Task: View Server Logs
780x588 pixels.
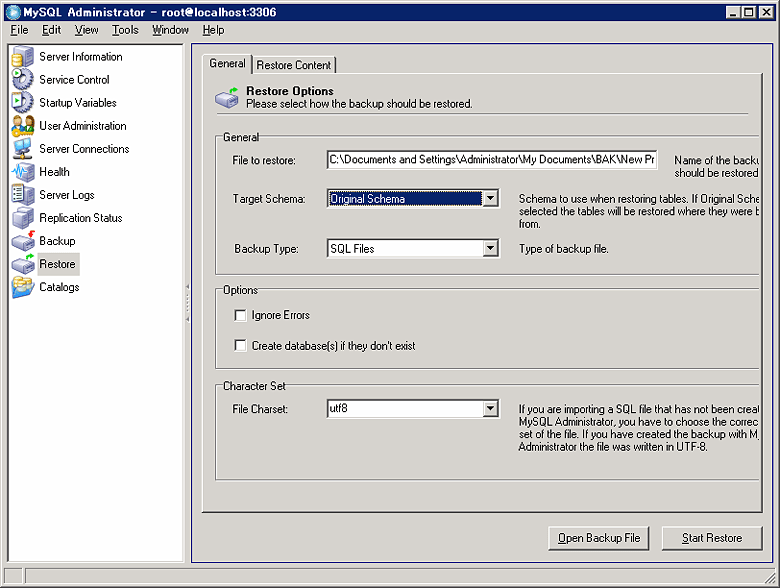Action: pos(67,195)
